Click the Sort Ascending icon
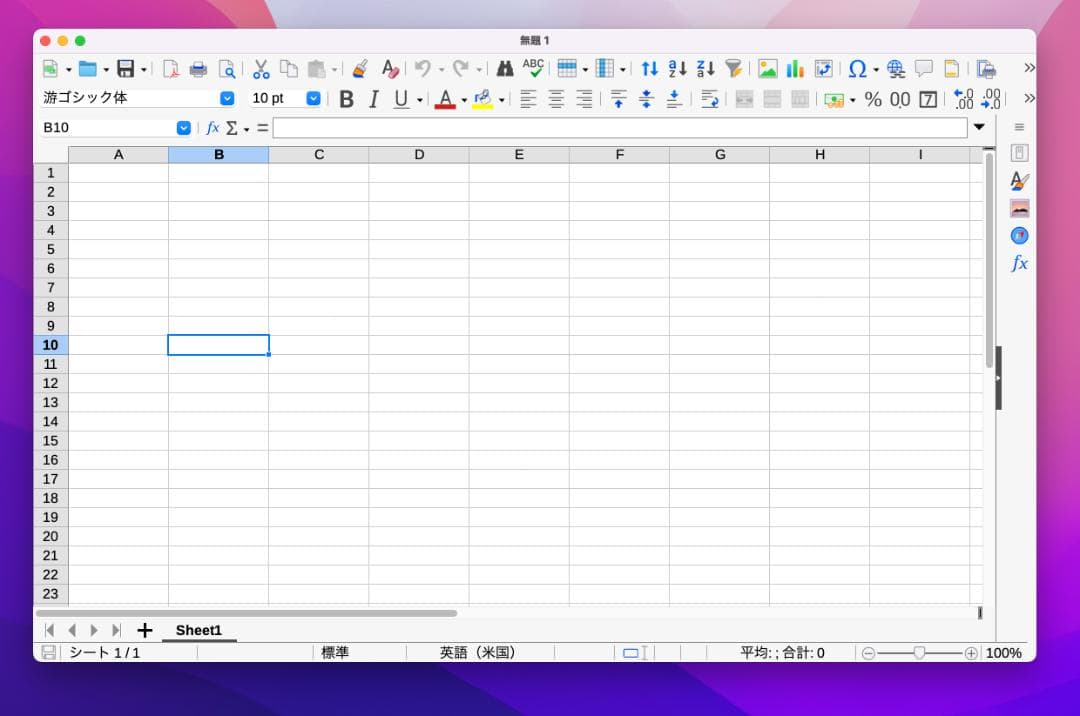 pos(678,69)
